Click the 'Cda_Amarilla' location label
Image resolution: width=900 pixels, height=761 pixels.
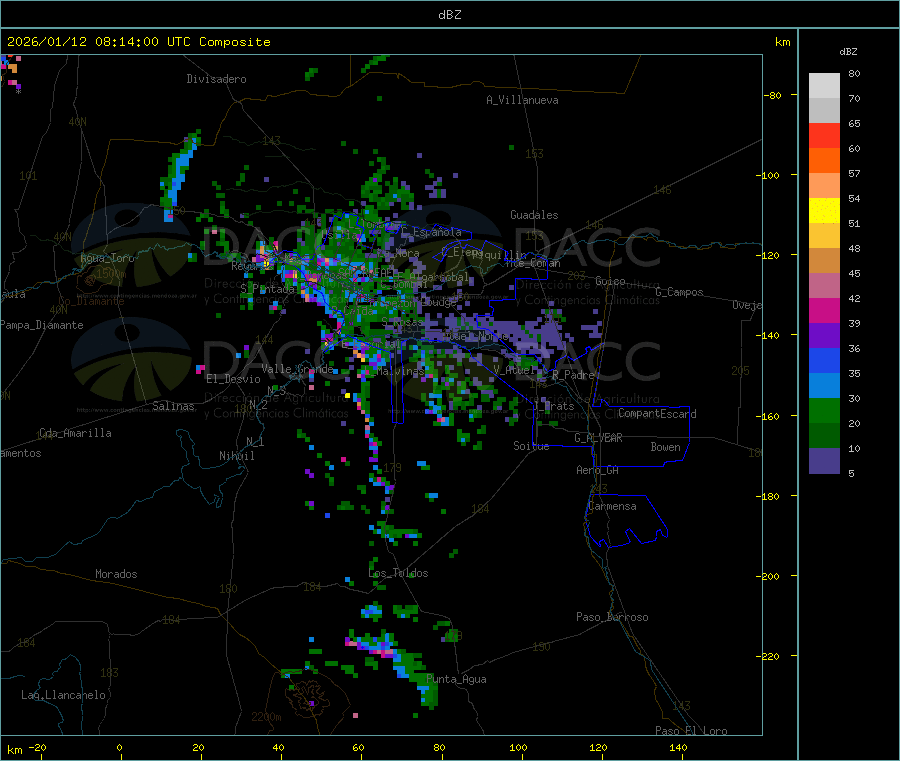click(x=76, y=433)
